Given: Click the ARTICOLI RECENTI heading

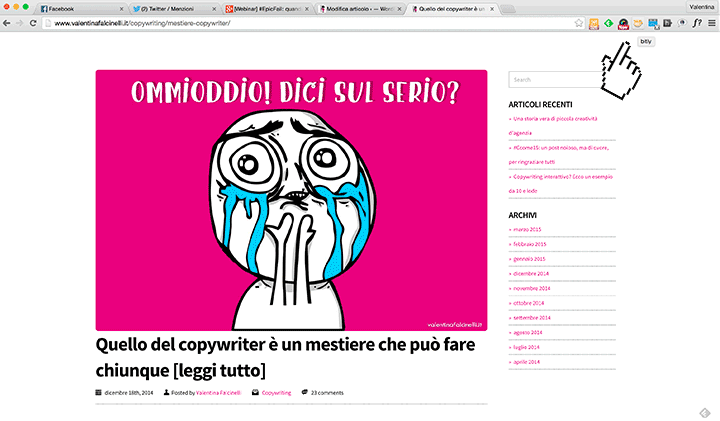Looking at the screenshot, I should (540, 105).
